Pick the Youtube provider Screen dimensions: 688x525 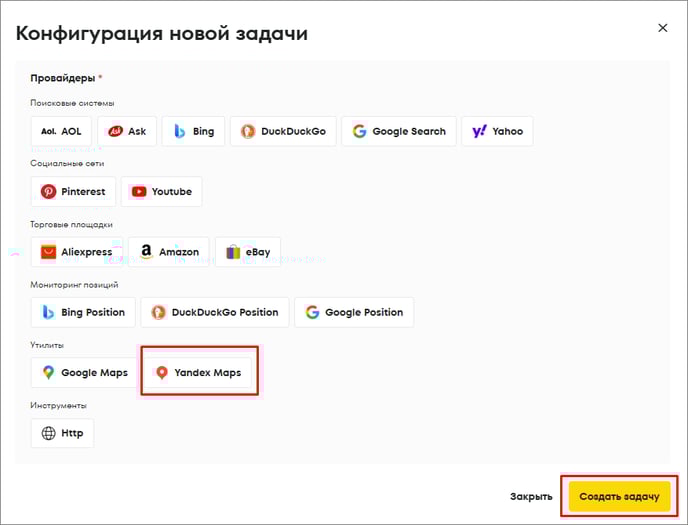point(161,192)
